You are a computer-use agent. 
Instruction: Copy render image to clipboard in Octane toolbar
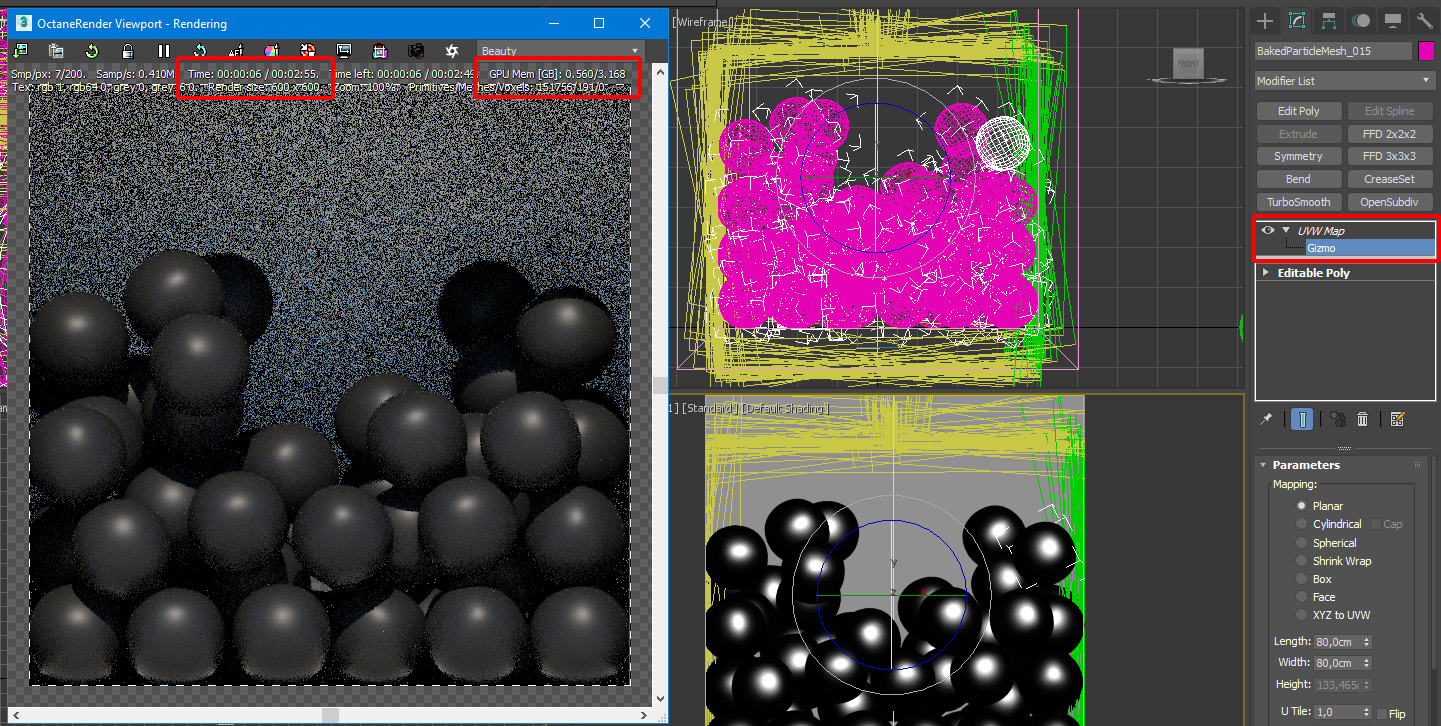(56, 51)
